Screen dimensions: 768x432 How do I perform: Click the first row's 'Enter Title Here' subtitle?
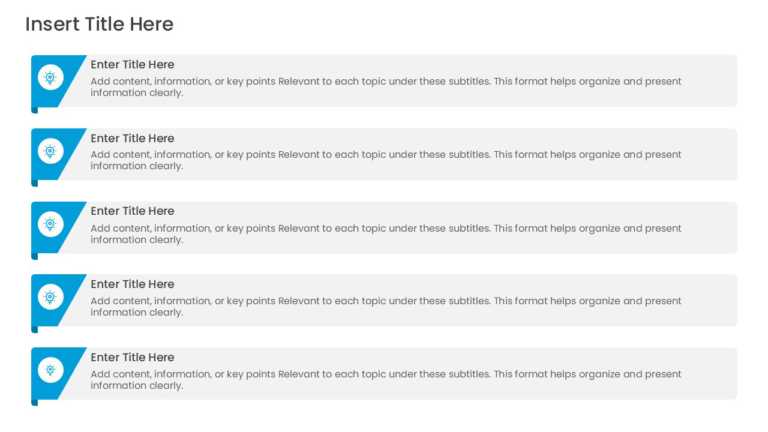[132, 65]
